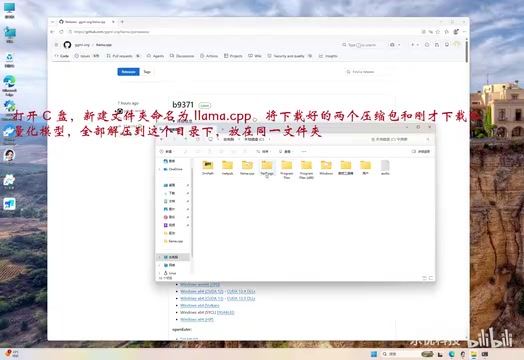Open the View dropdown in Explorer toolbar
524x360 pixels.
[x=286, y=151]
